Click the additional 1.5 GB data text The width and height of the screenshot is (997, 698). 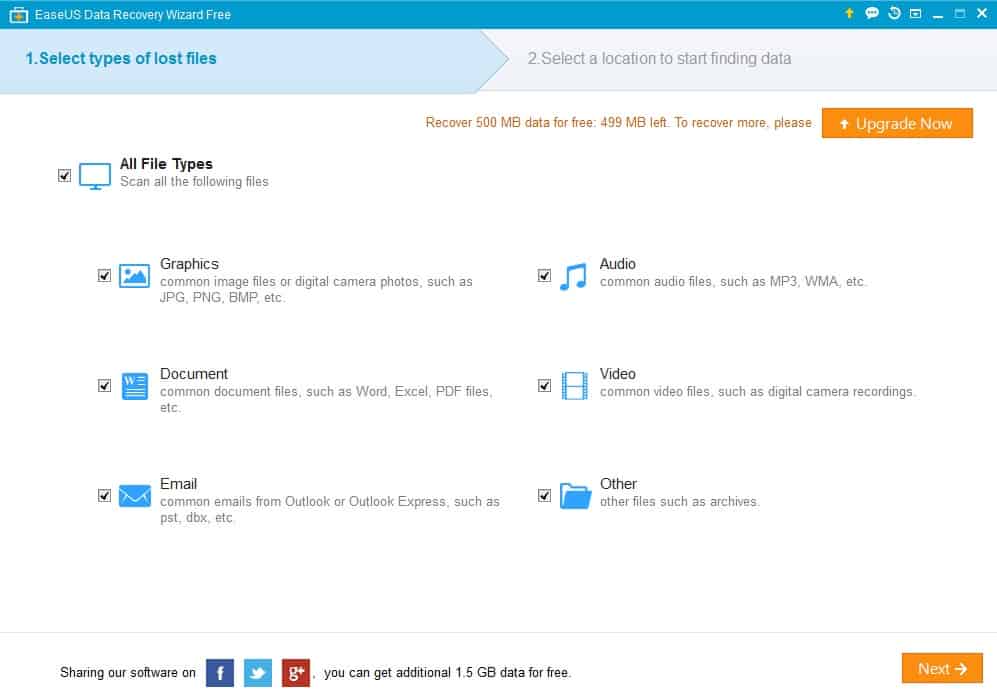(x=448, y=673)
